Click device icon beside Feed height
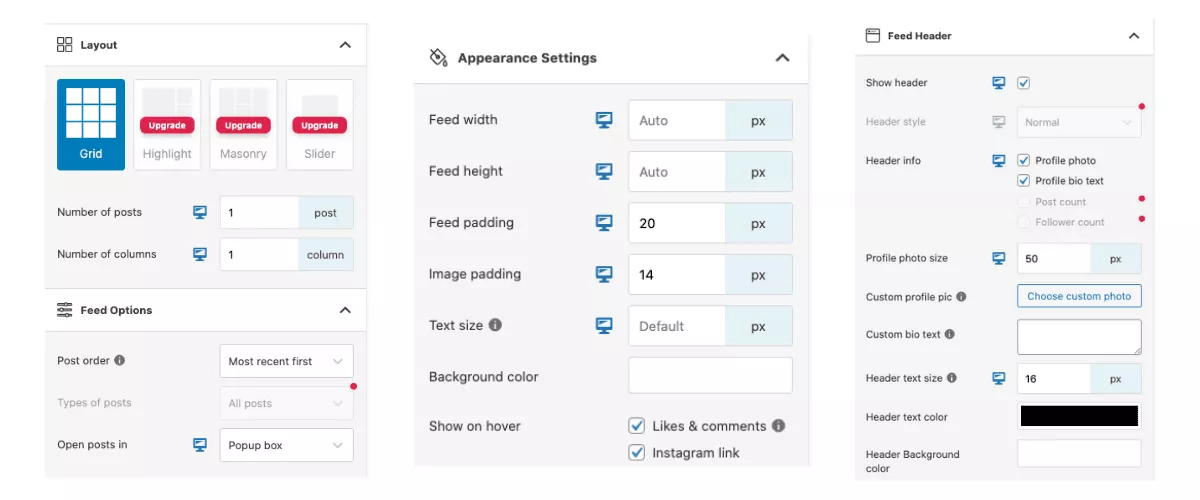Screen dimensions: 1200x500 (x=604, y=171)
